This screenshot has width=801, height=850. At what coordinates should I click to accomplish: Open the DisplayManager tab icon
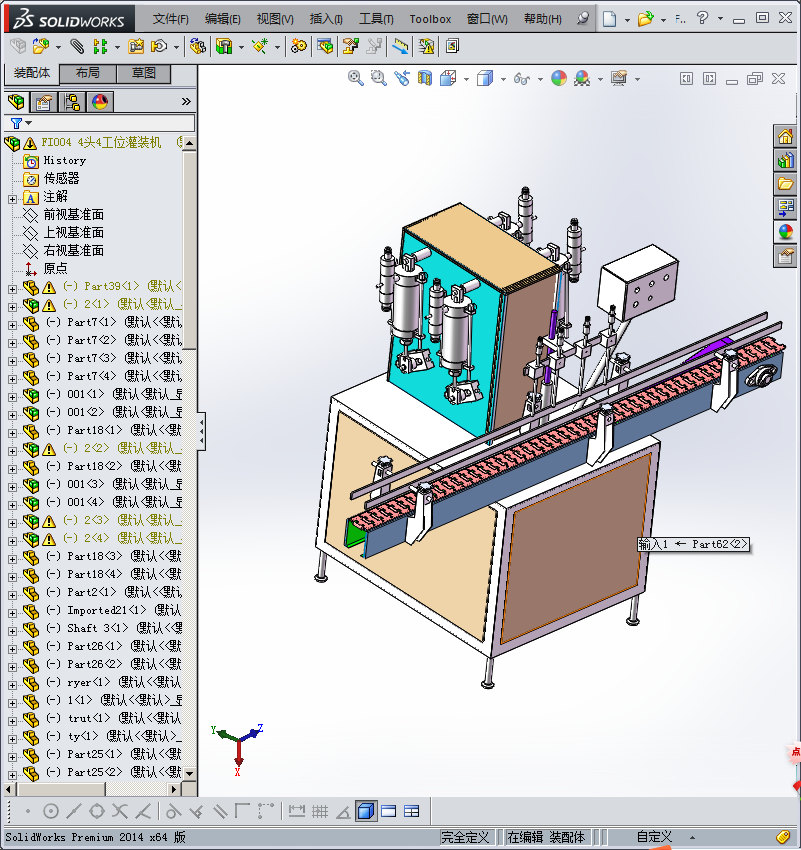click(x=100, y=101)
